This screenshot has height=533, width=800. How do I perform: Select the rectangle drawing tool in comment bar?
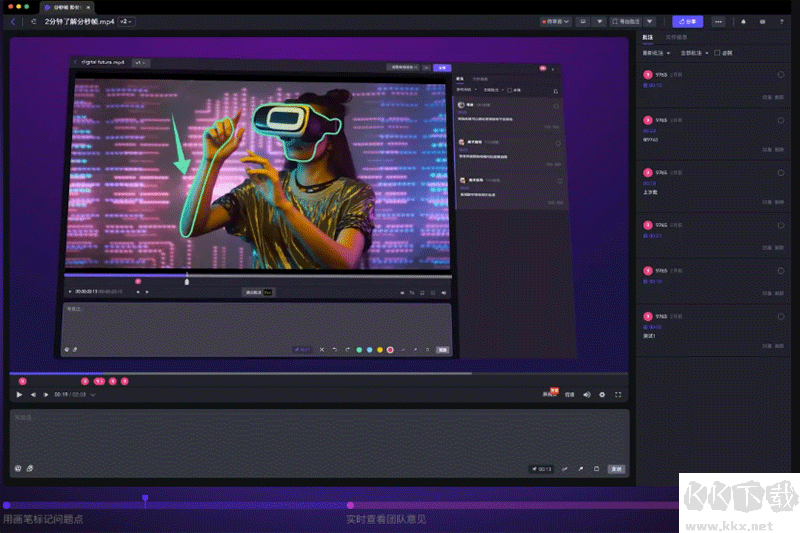[596, 468]
